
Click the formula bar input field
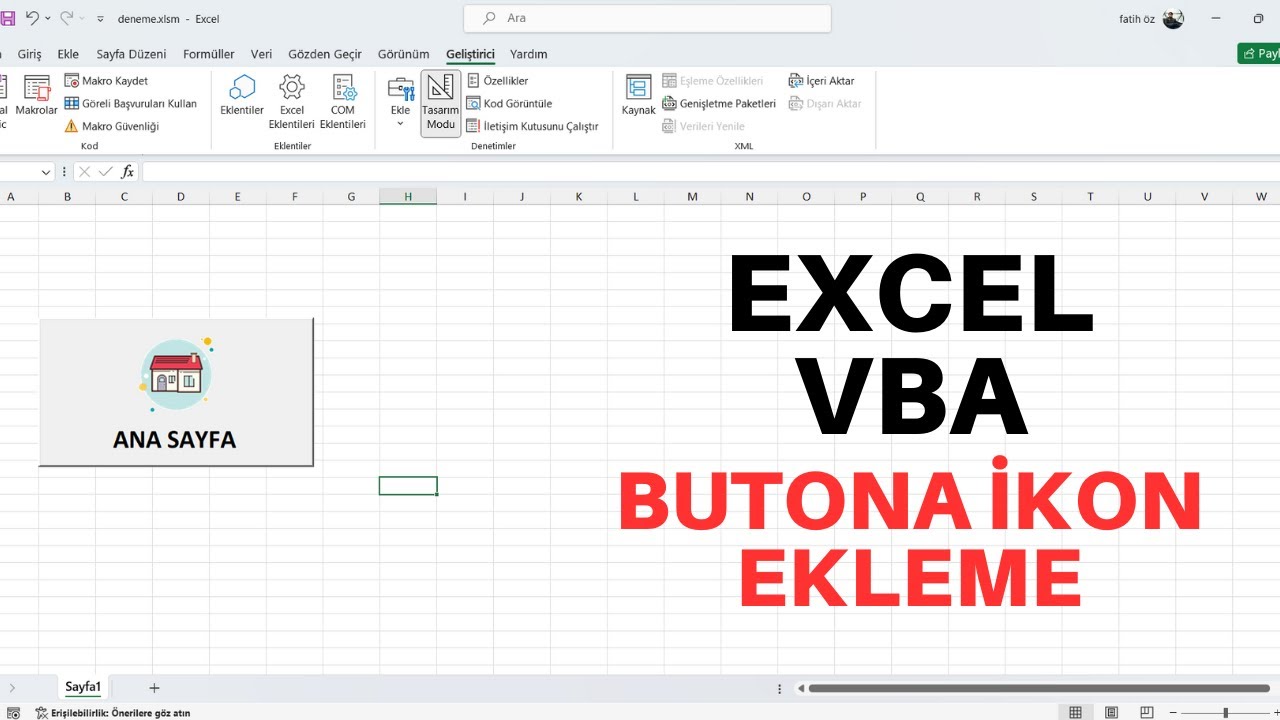(710, 172)
